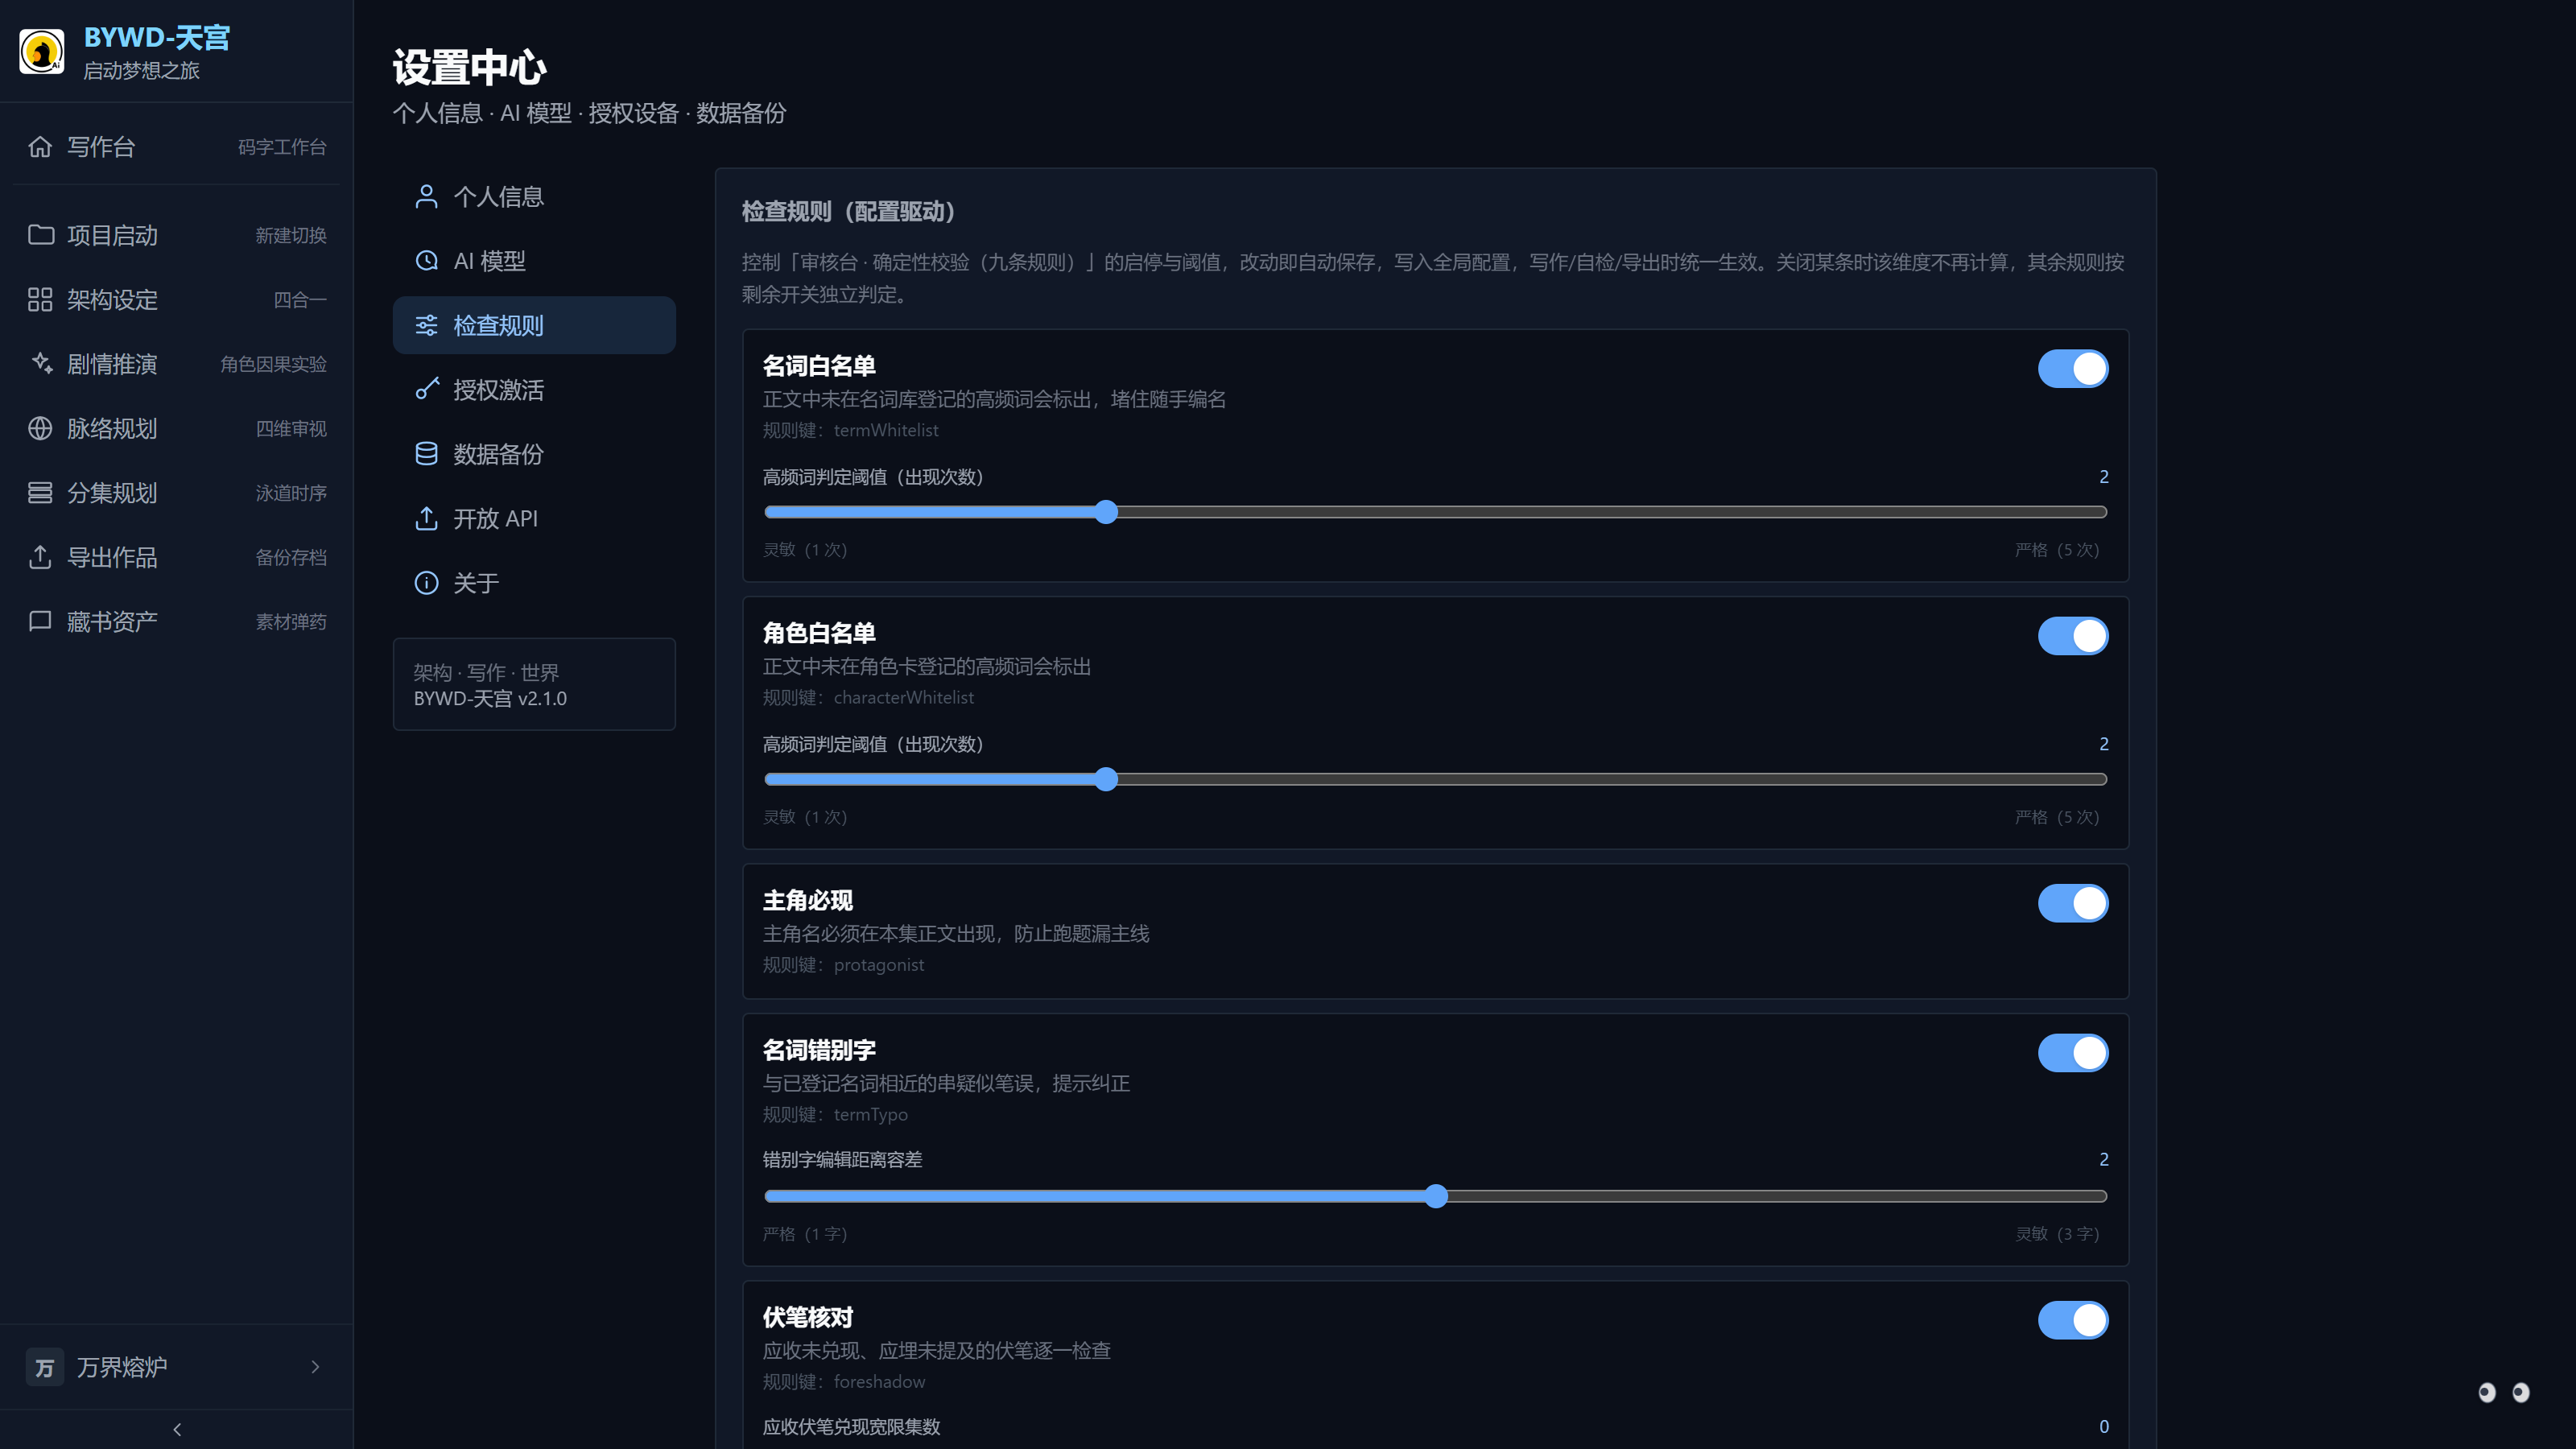Open the 脉络规划 sidebar entry

[x=177, y=429]
